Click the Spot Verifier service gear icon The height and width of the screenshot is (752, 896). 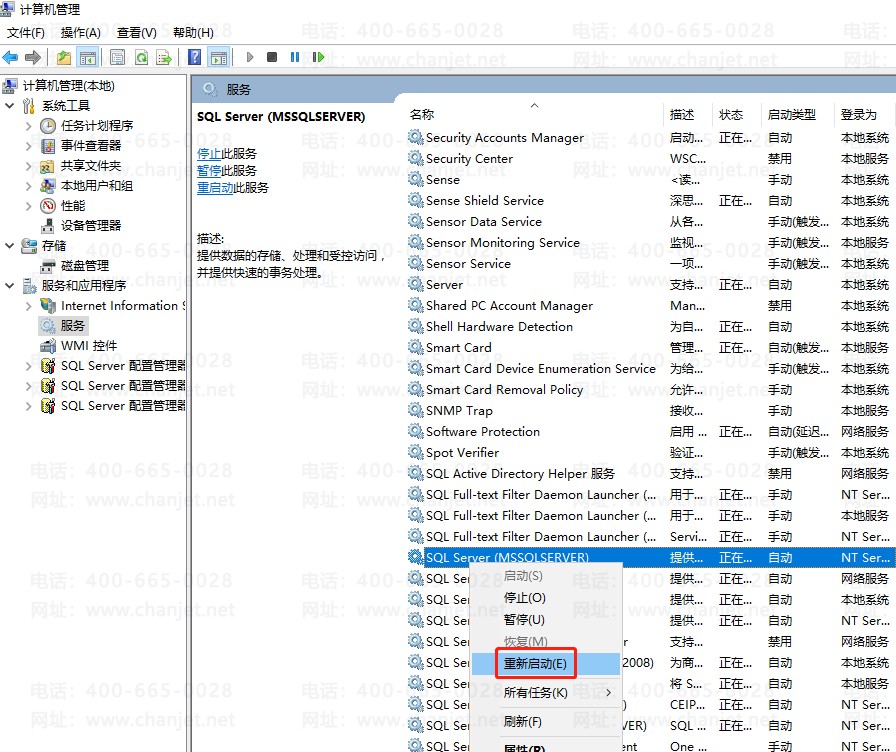(415, 452)
